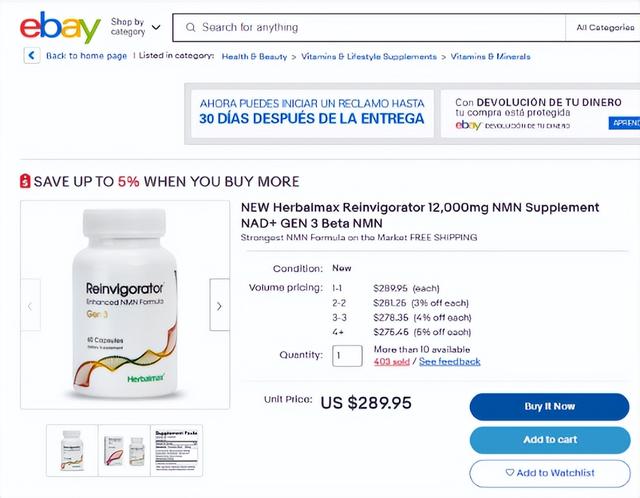Click the Quantity input box

point(347,356)
